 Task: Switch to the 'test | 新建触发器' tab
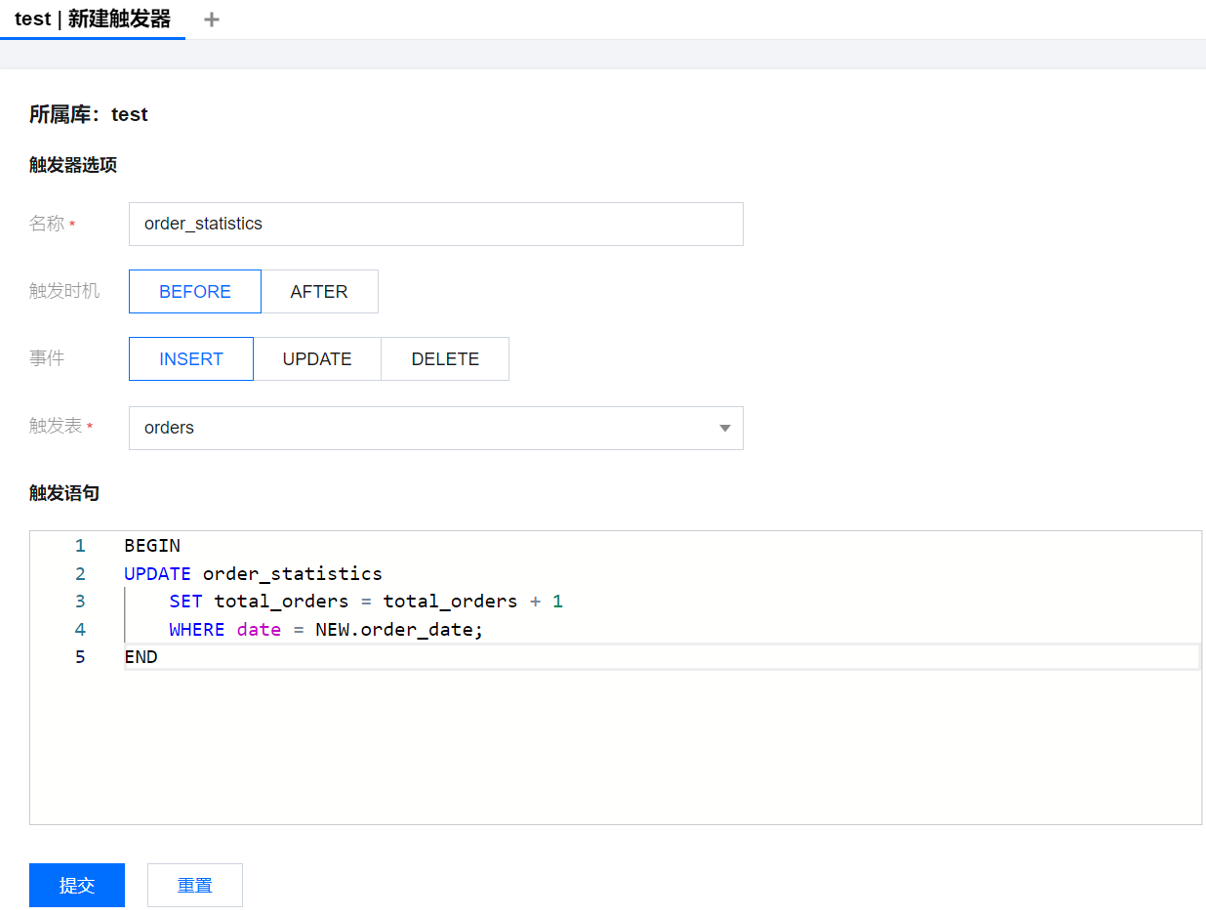click(x=92, y=20)
